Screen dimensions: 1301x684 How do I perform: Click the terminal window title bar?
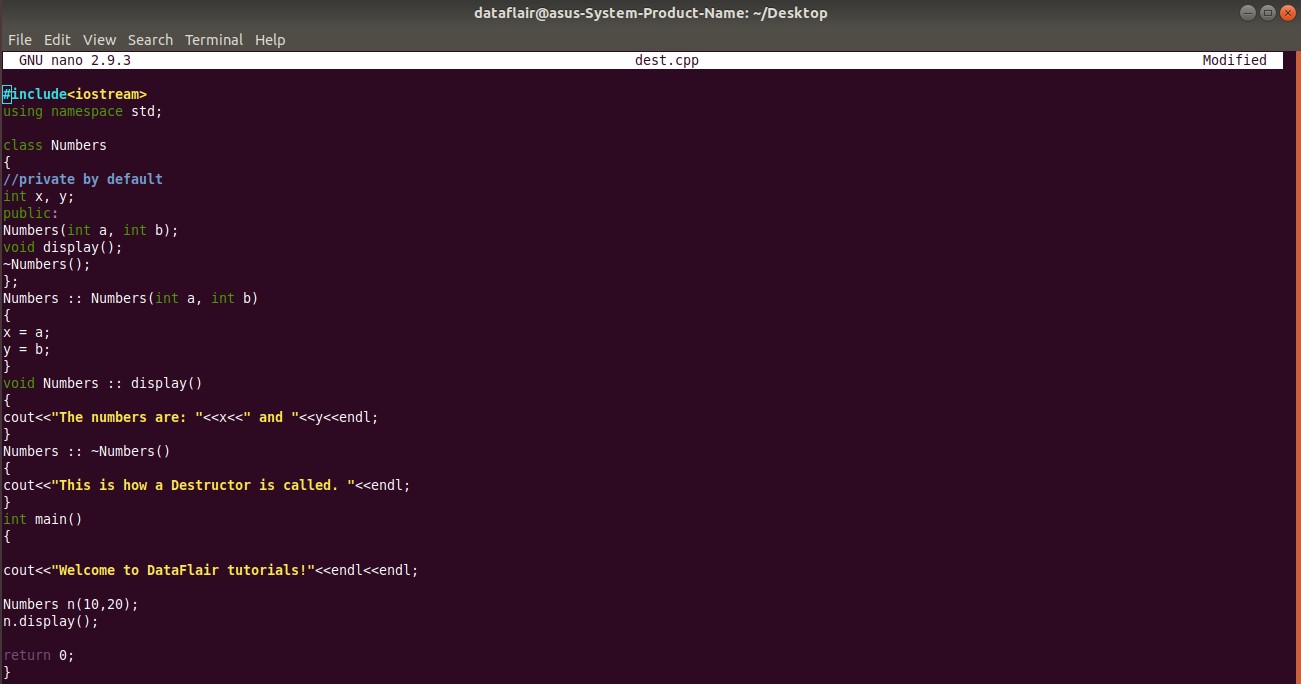click(650, 12)
